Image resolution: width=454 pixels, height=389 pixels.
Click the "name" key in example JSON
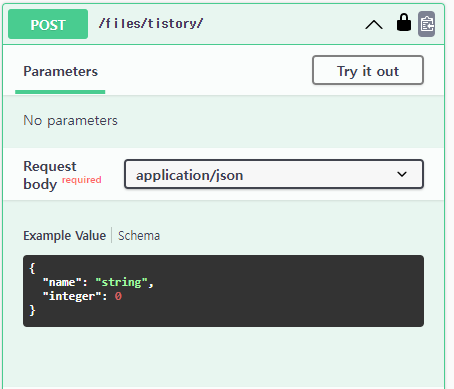pos(62,282)
